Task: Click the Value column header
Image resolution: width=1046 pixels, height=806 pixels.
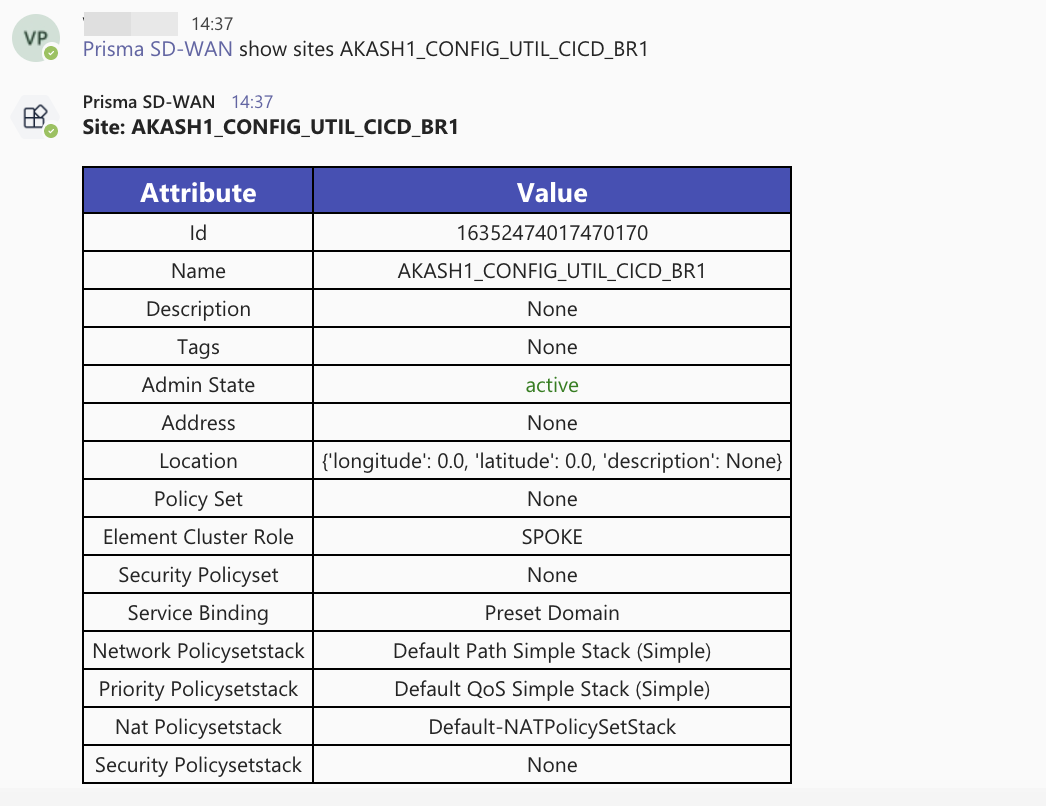Action: pyautogui.click(x=552, y=191)
